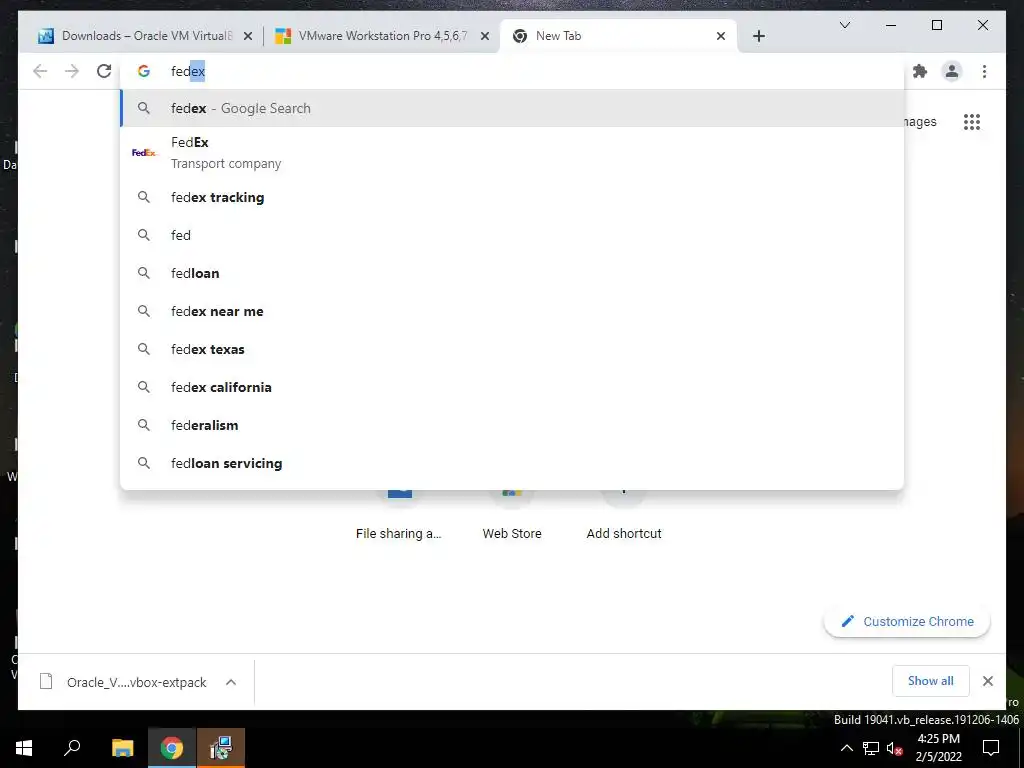Image resolution: width=1024 pixels, height=768 pixels.
Task: Open the Windows Start menu
Action: click(24, 748)
